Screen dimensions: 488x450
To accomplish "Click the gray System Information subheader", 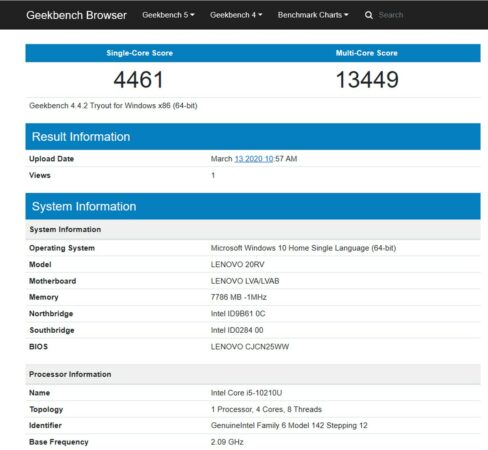I will coord(65,229).
